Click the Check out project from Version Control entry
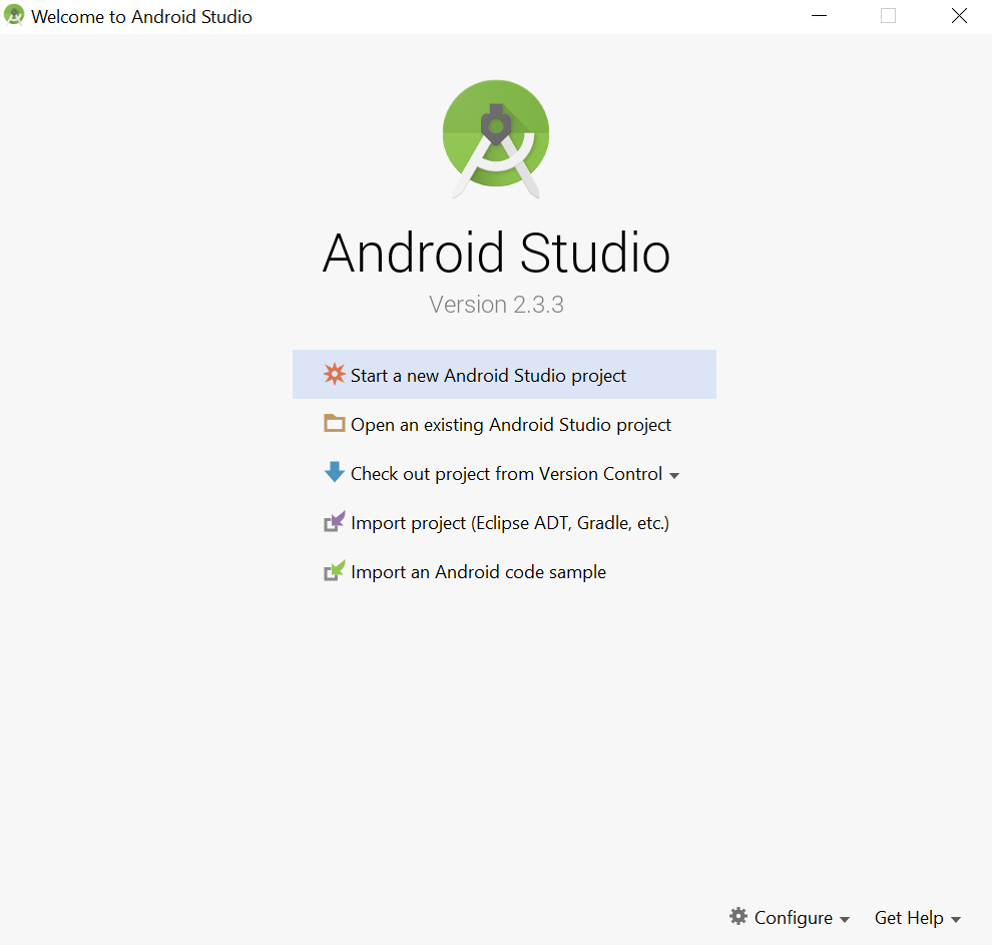Image resolution: width=992 pixels, height=945 pixels. coord(506,473)
